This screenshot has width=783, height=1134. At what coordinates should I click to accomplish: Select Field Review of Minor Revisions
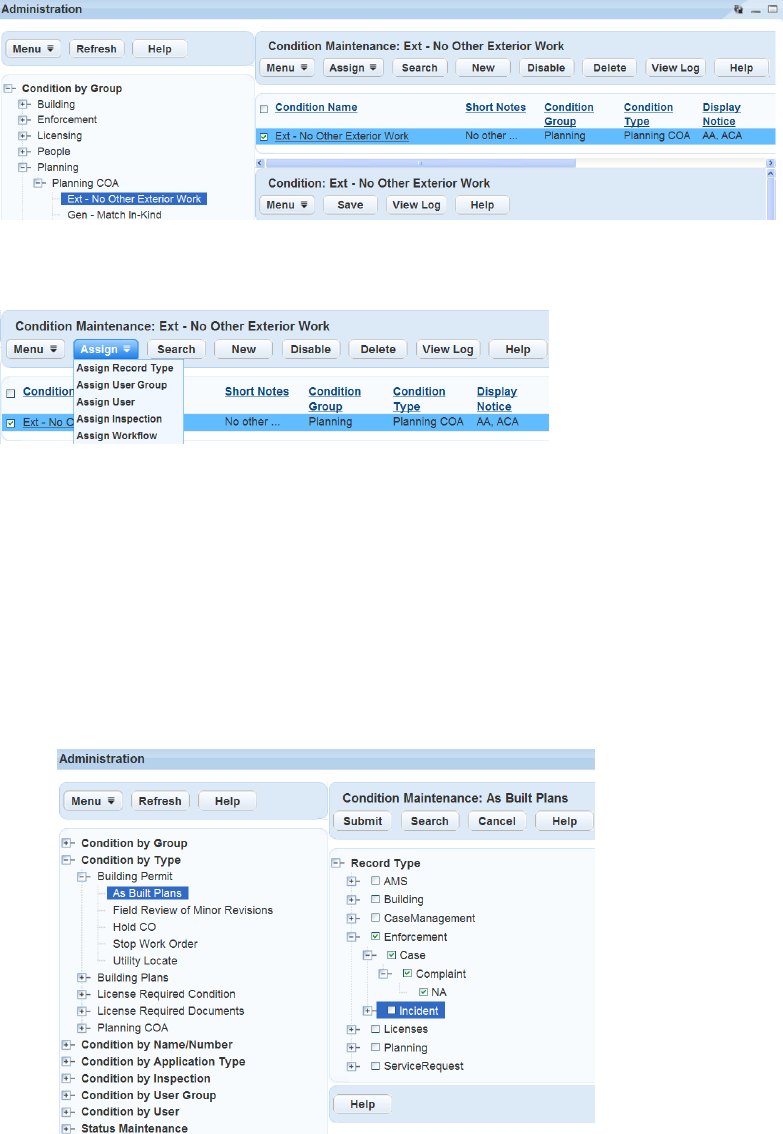(x=193, y=910)
